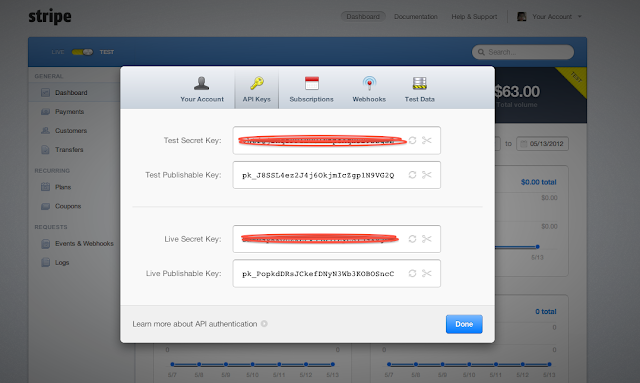Open the API Keys tab with key icon

point(256,89)
